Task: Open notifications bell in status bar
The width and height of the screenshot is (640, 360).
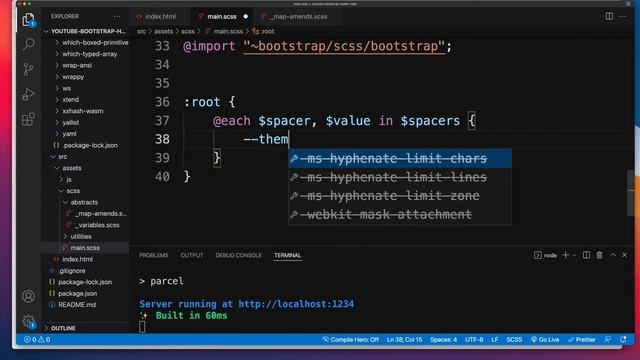Action: coord(623,339)
